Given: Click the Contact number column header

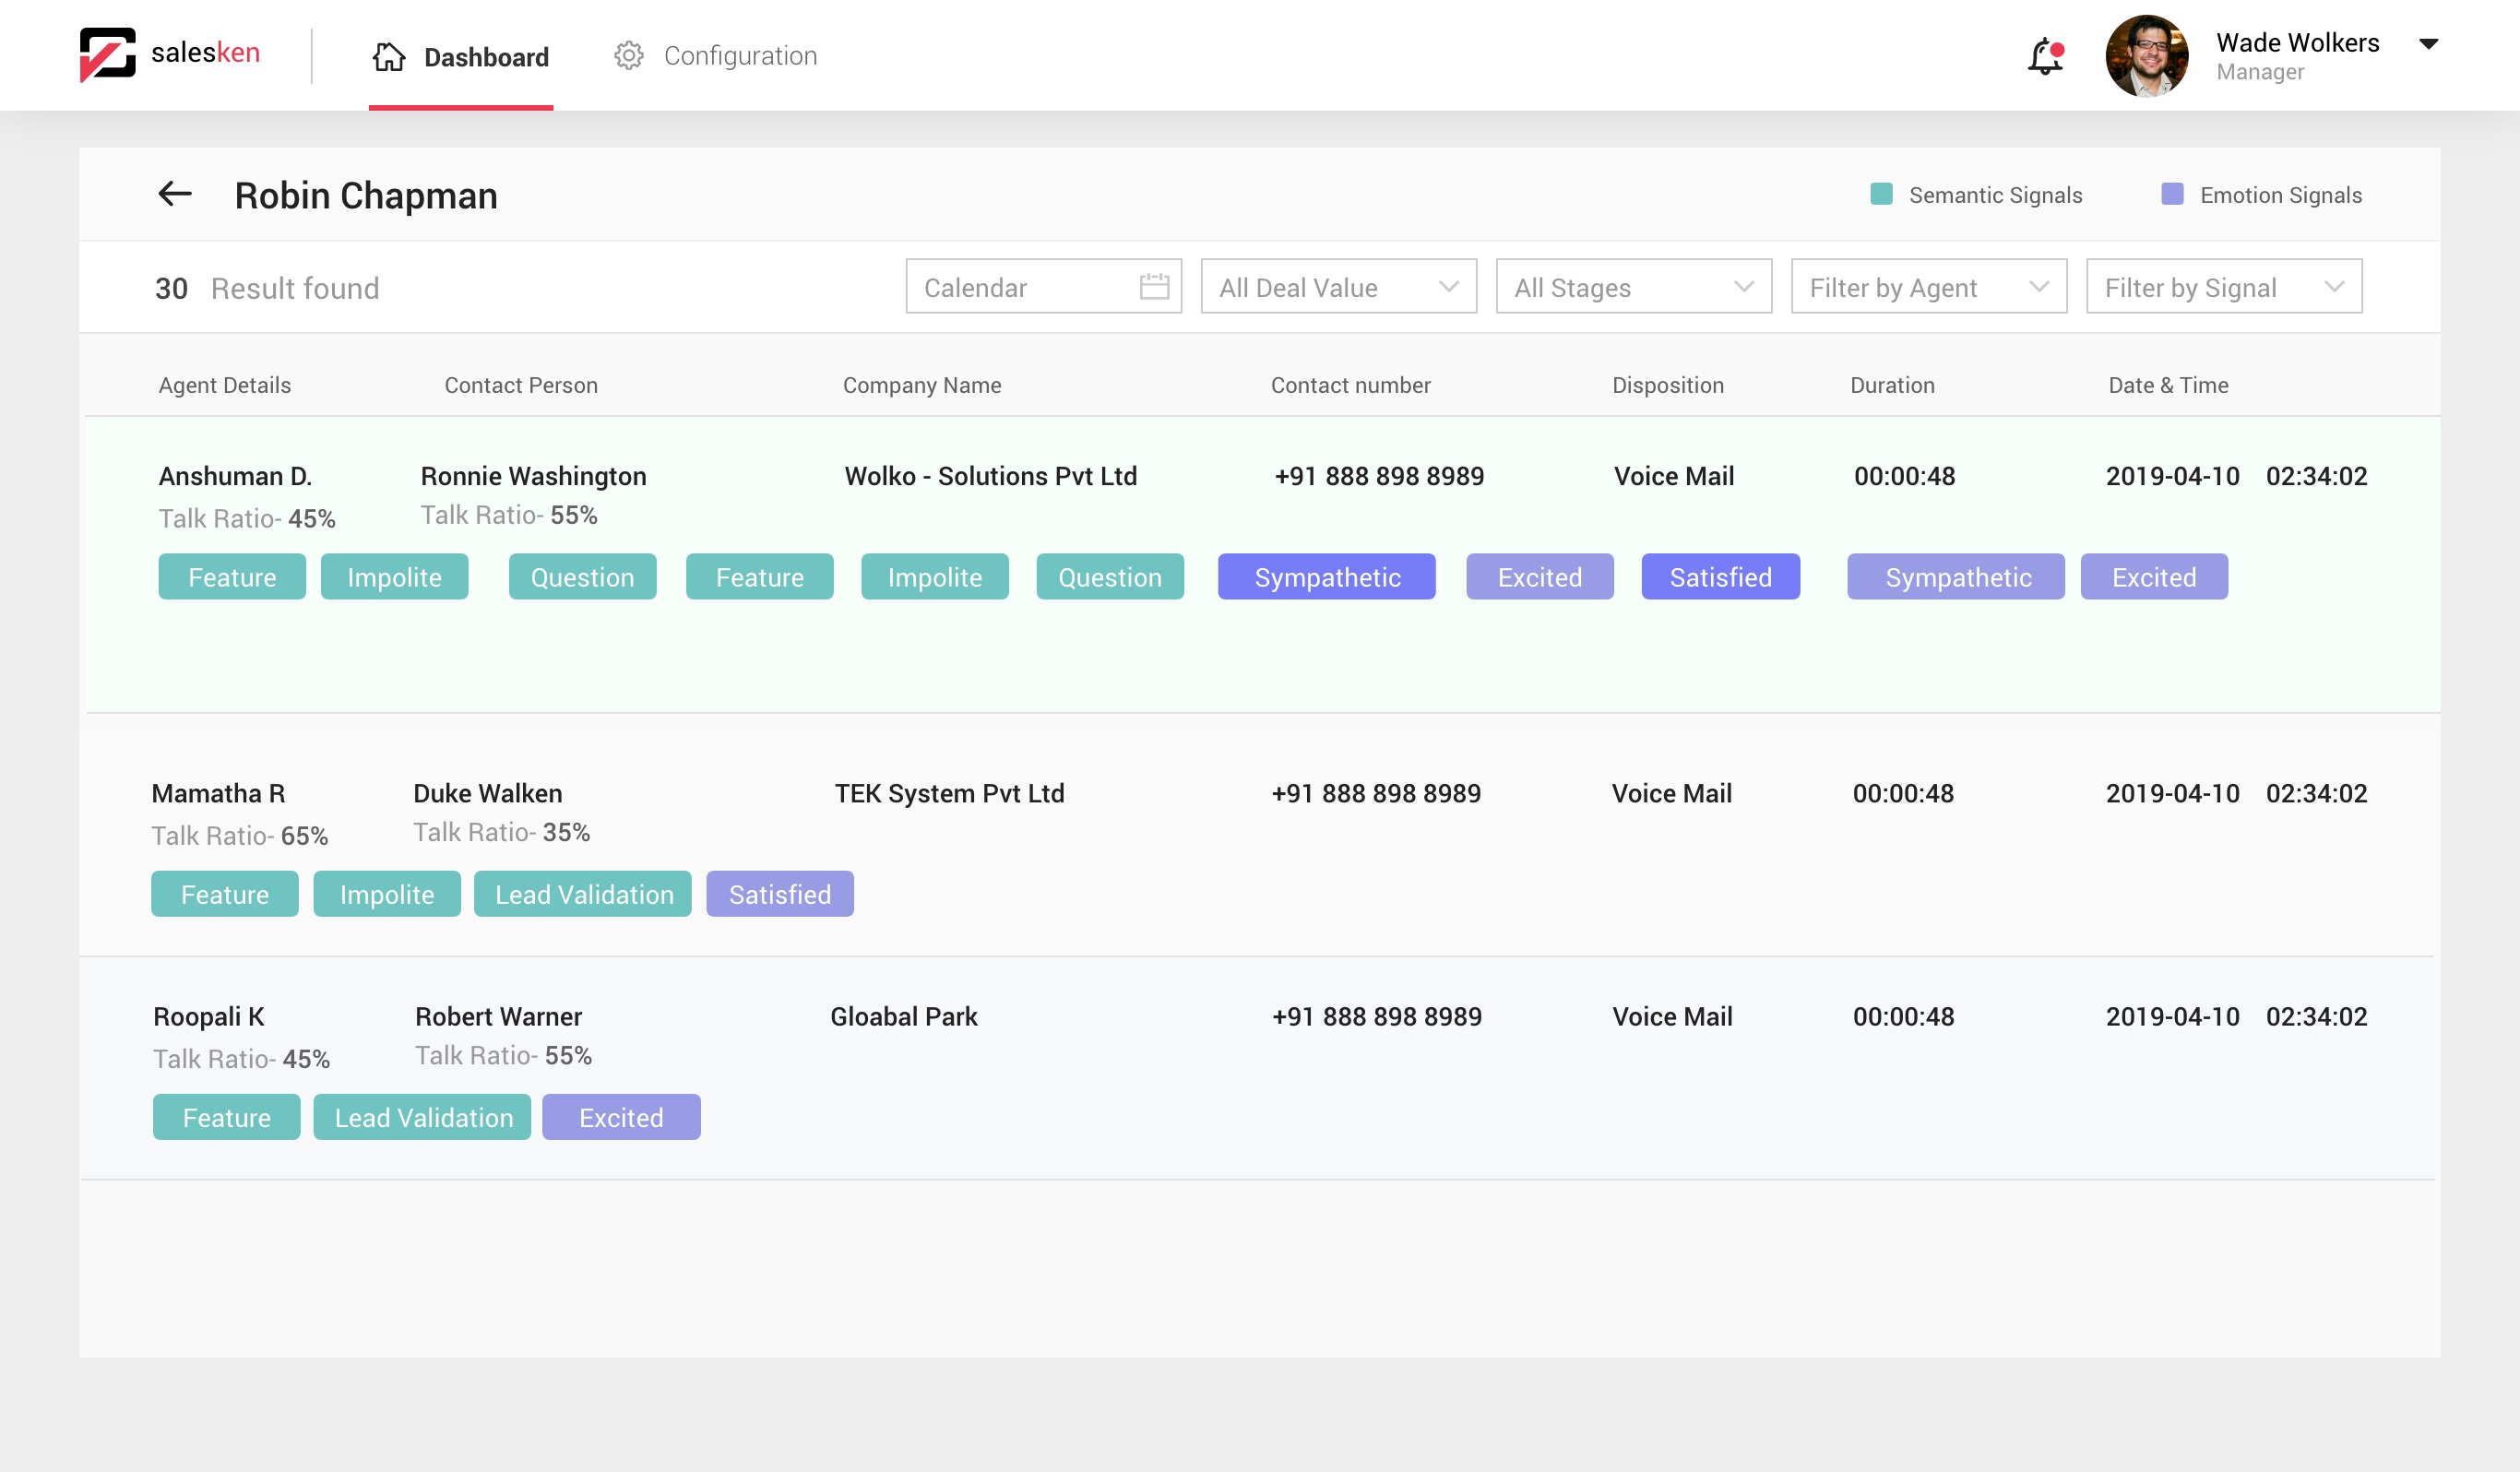Looking at the screenshot, I should click(1350, 385).
